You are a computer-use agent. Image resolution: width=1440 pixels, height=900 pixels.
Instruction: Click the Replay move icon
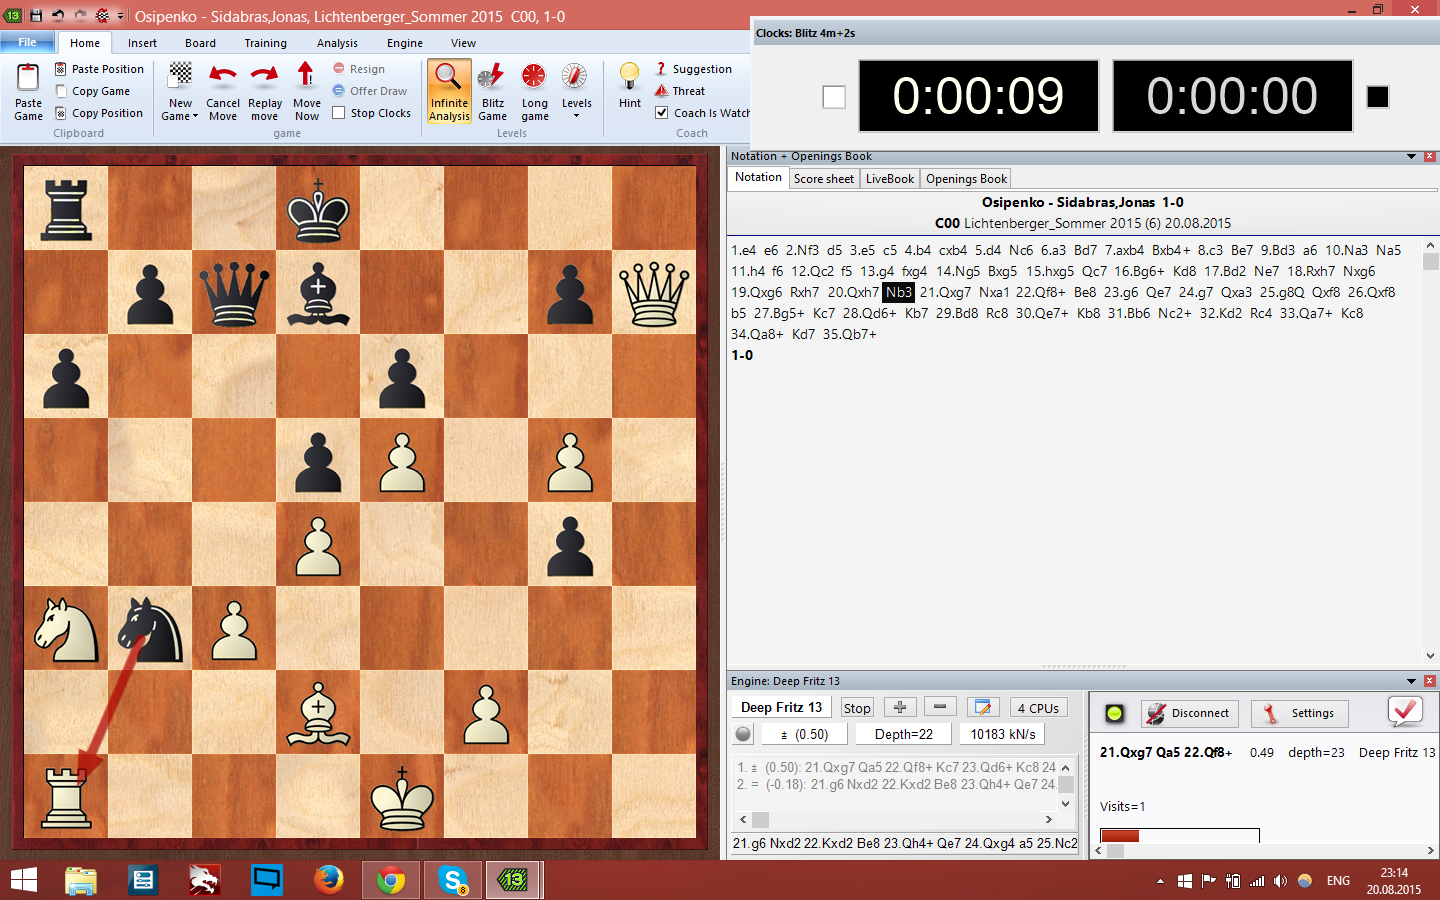[264, 76]
